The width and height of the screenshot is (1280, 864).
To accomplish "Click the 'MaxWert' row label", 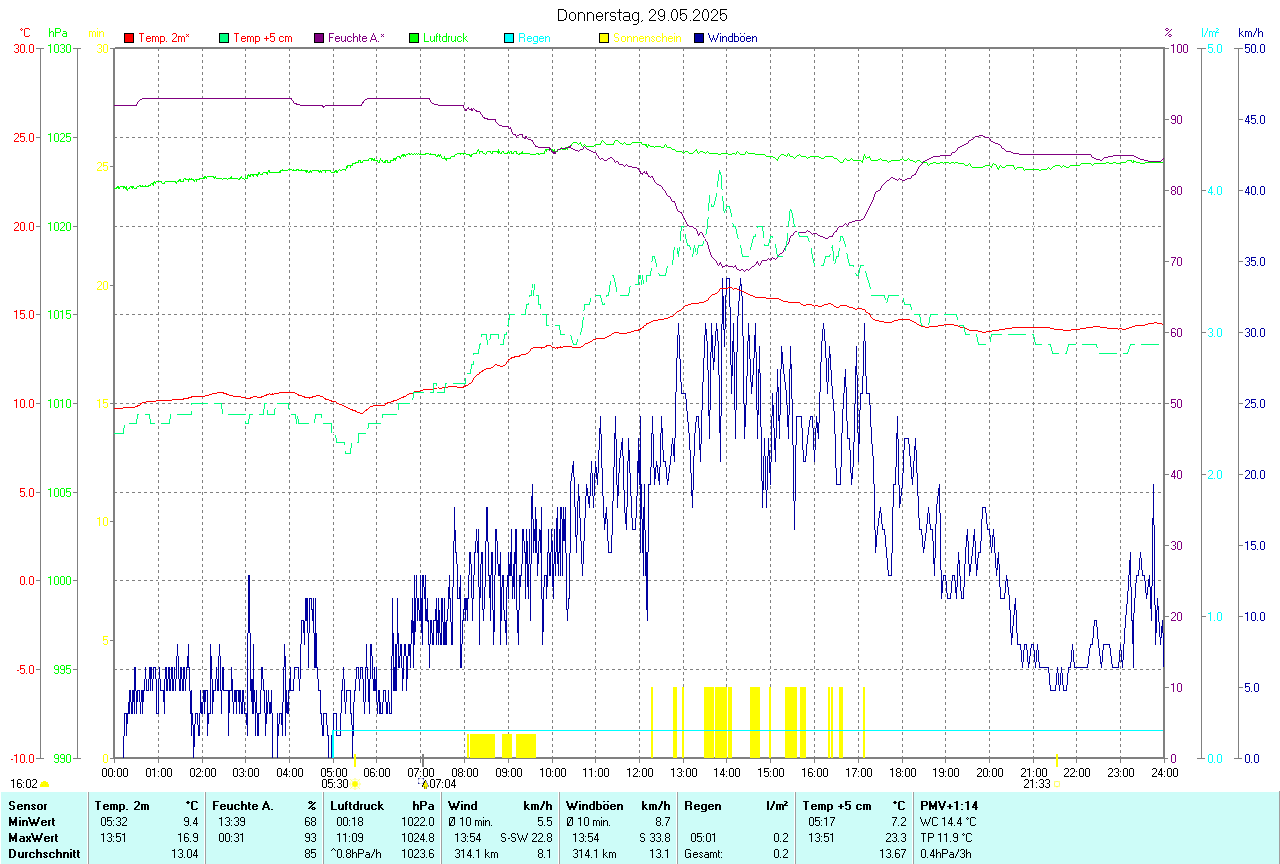I will click(33, 838).
